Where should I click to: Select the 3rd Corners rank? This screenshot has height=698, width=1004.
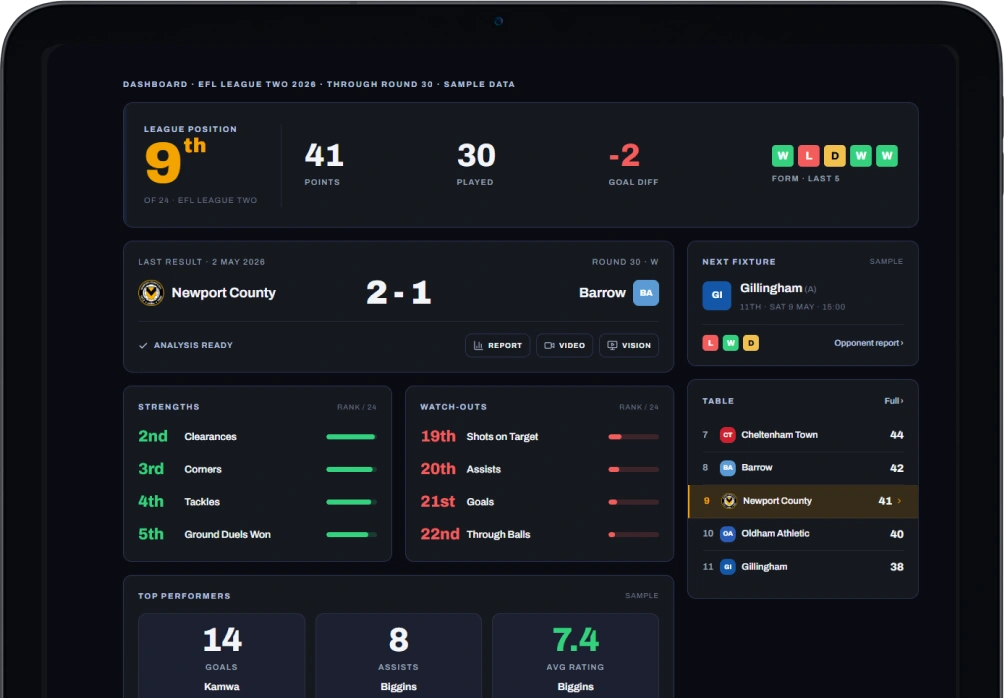click(151, 469)
